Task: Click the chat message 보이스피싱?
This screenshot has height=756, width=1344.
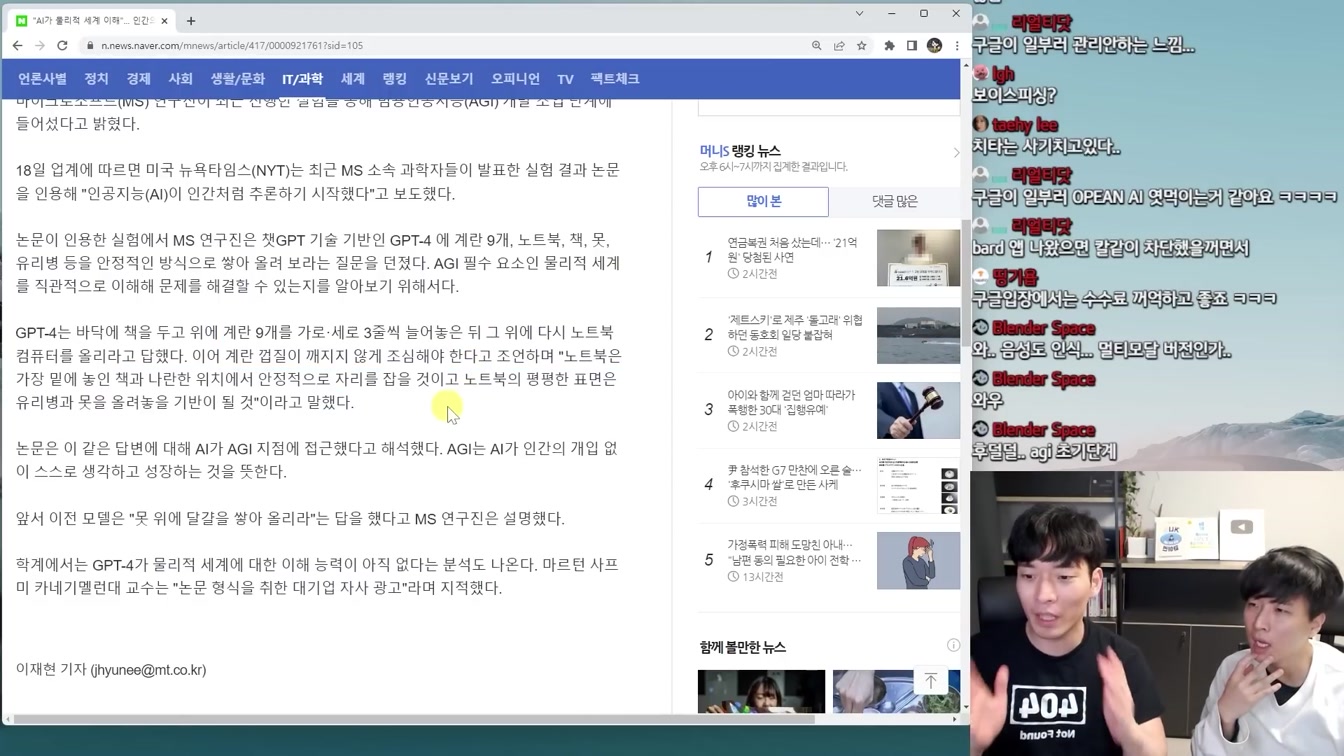Action: click(x=1014, y=96)
